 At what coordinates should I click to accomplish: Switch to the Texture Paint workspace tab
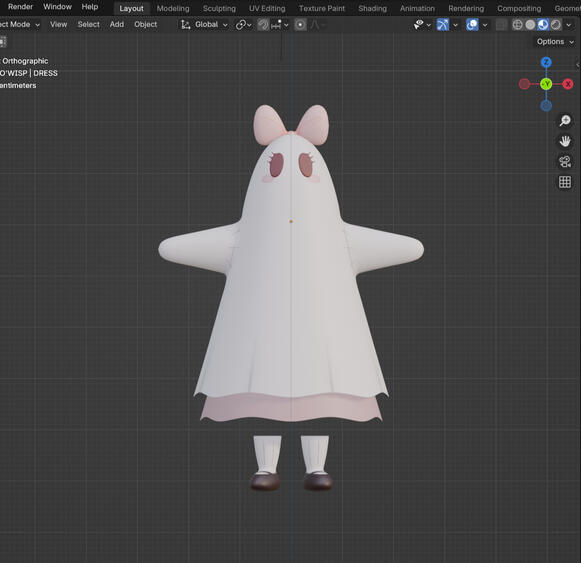(x=322, y=8)
